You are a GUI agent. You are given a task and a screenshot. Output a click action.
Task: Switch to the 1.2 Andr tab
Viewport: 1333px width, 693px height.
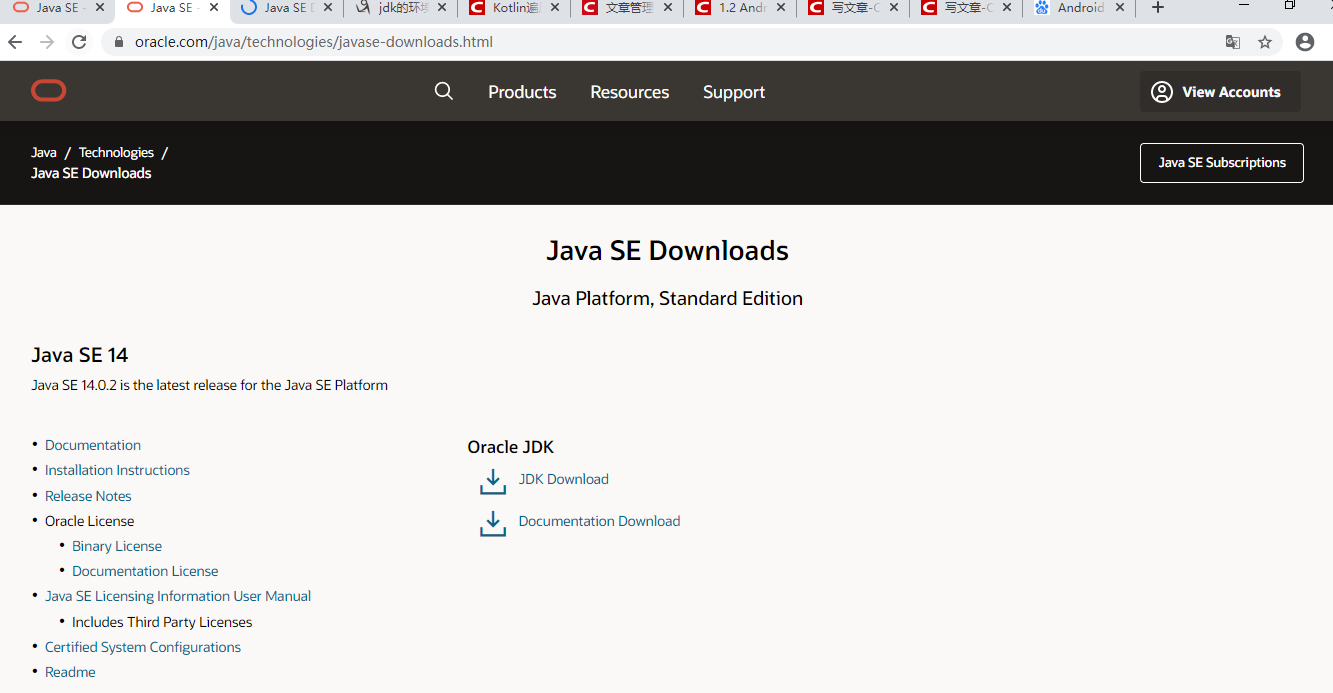(738, 8)
